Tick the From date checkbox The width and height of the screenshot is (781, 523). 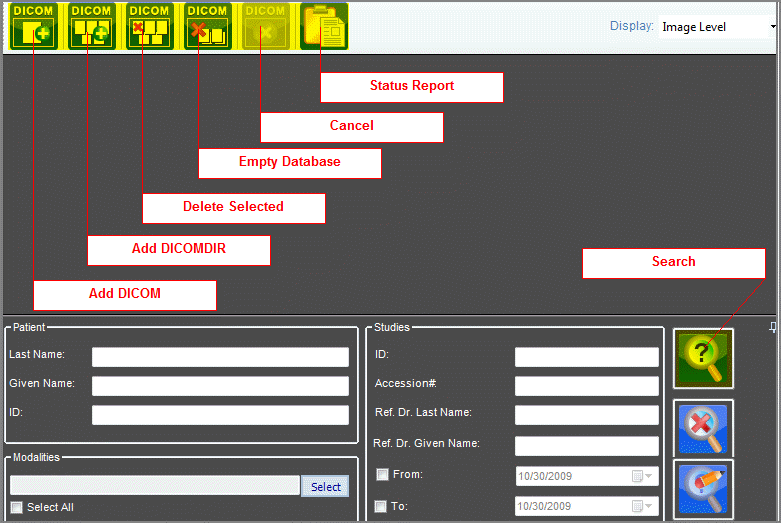pos(381,475)
